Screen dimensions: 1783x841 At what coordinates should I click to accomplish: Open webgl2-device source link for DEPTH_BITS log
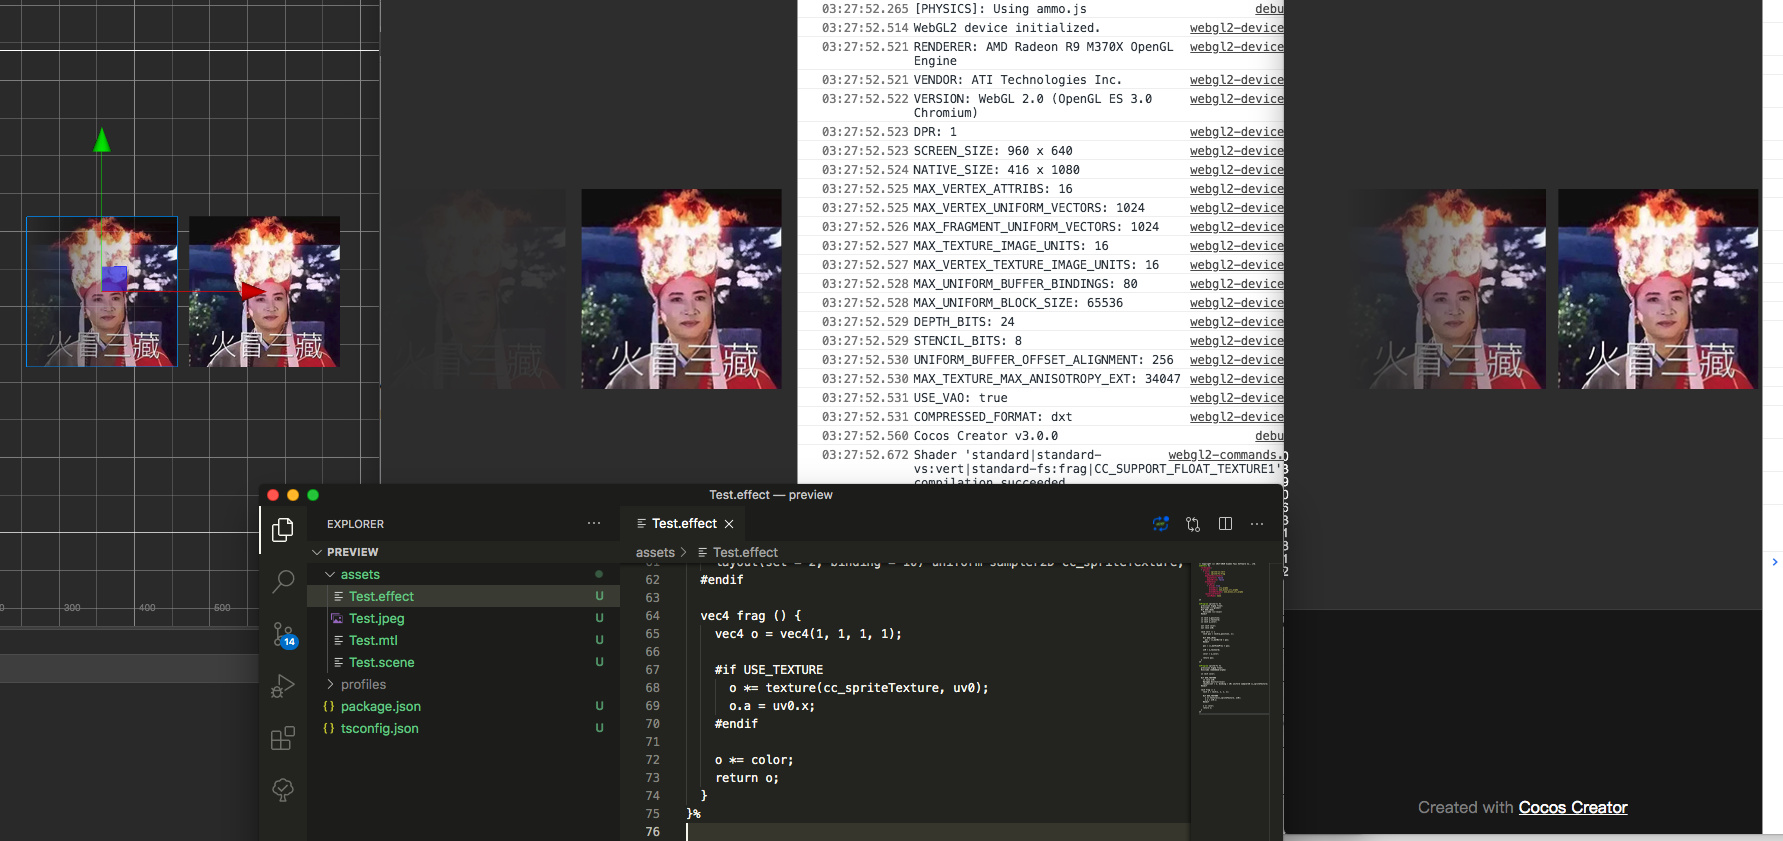1236,322
